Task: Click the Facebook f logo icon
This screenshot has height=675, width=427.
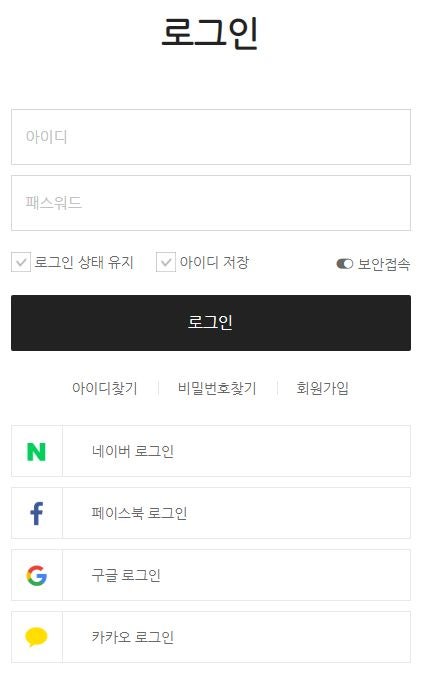Action: click(x=37, y=513)
